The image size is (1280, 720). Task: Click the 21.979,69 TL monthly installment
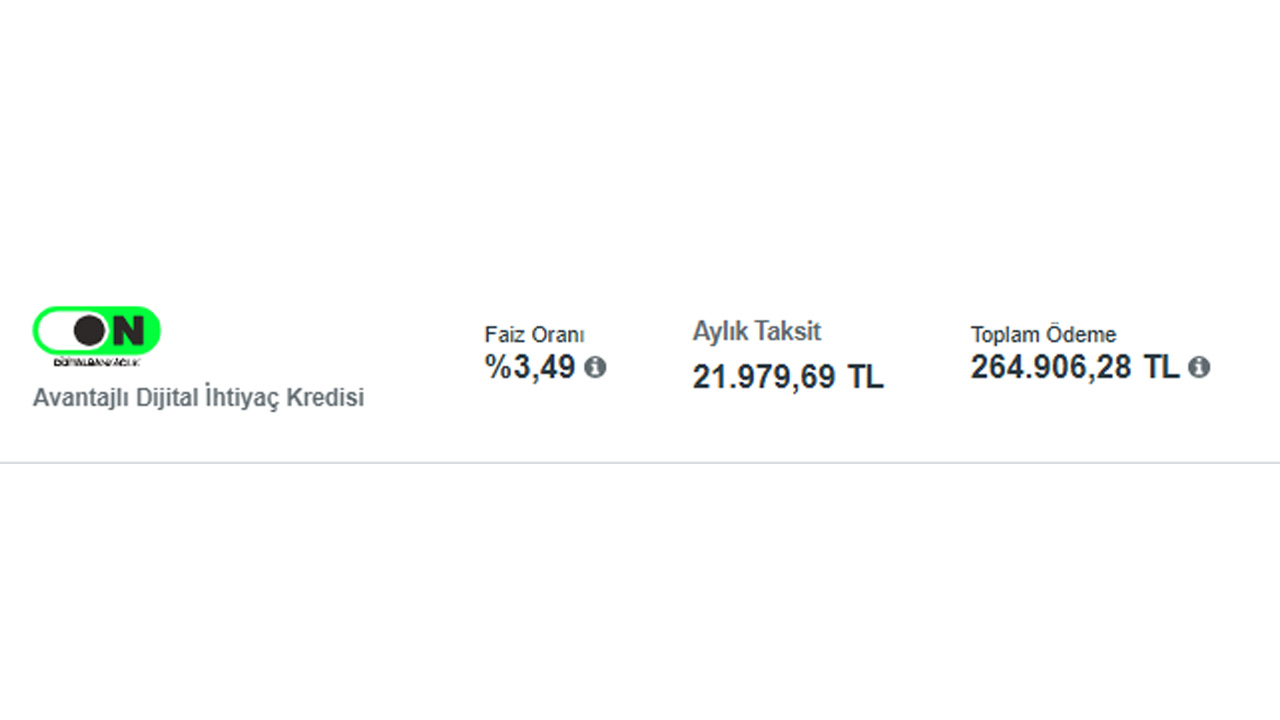[x=788, y=377]
